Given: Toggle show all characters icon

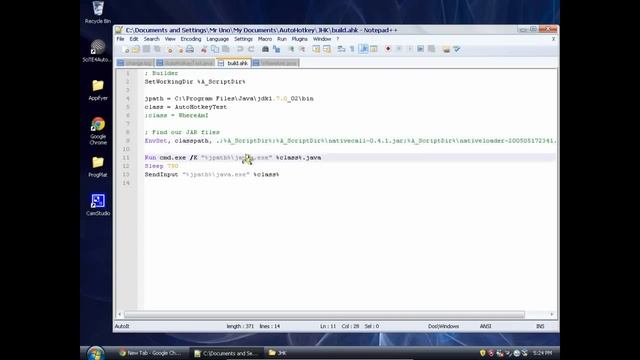Looking at the screenshot, I should point(352,49).
